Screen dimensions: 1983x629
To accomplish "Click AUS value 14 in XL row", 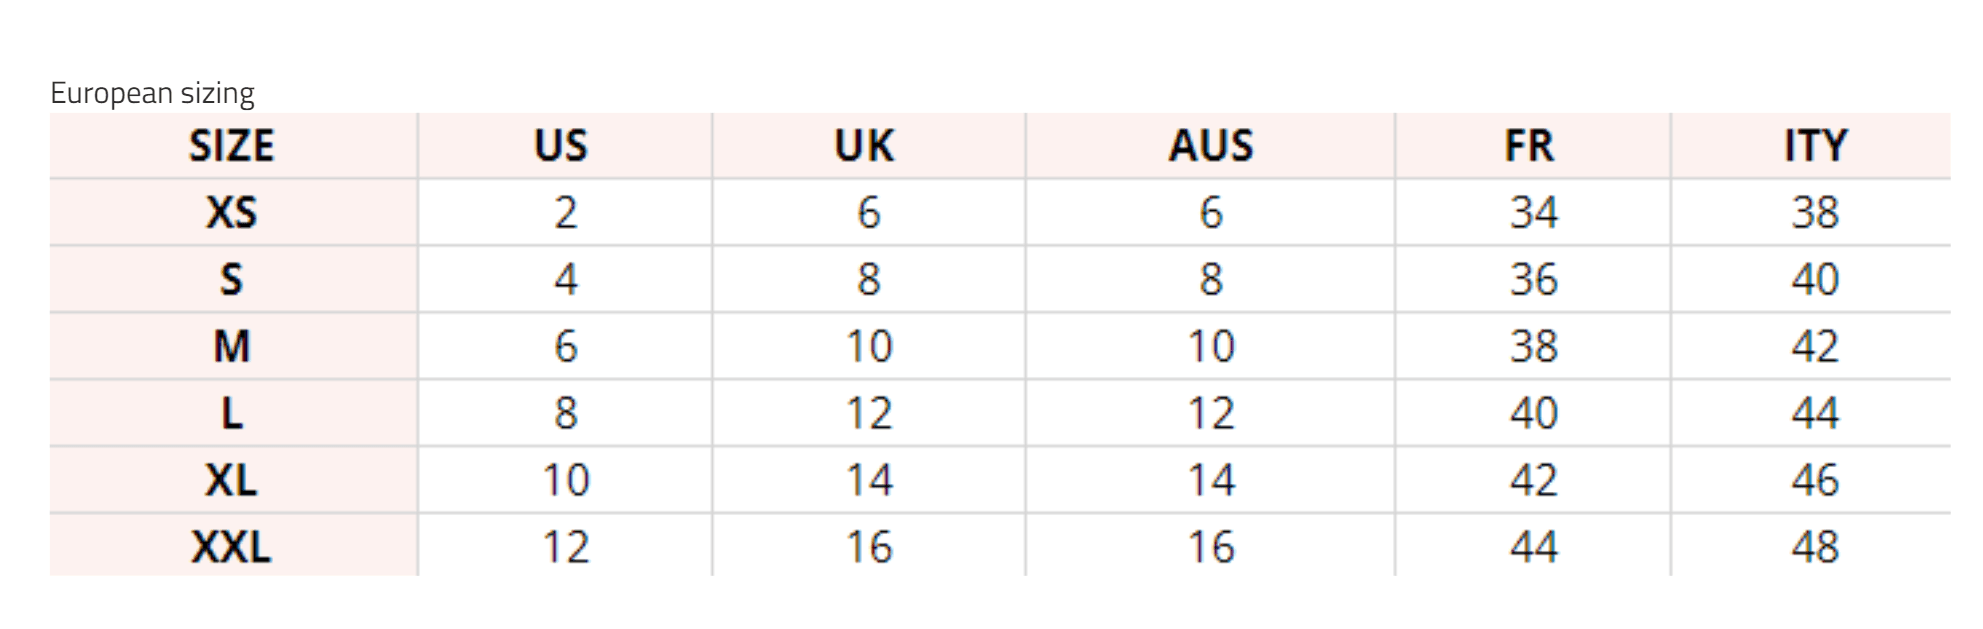I will tap(1211, 480).
